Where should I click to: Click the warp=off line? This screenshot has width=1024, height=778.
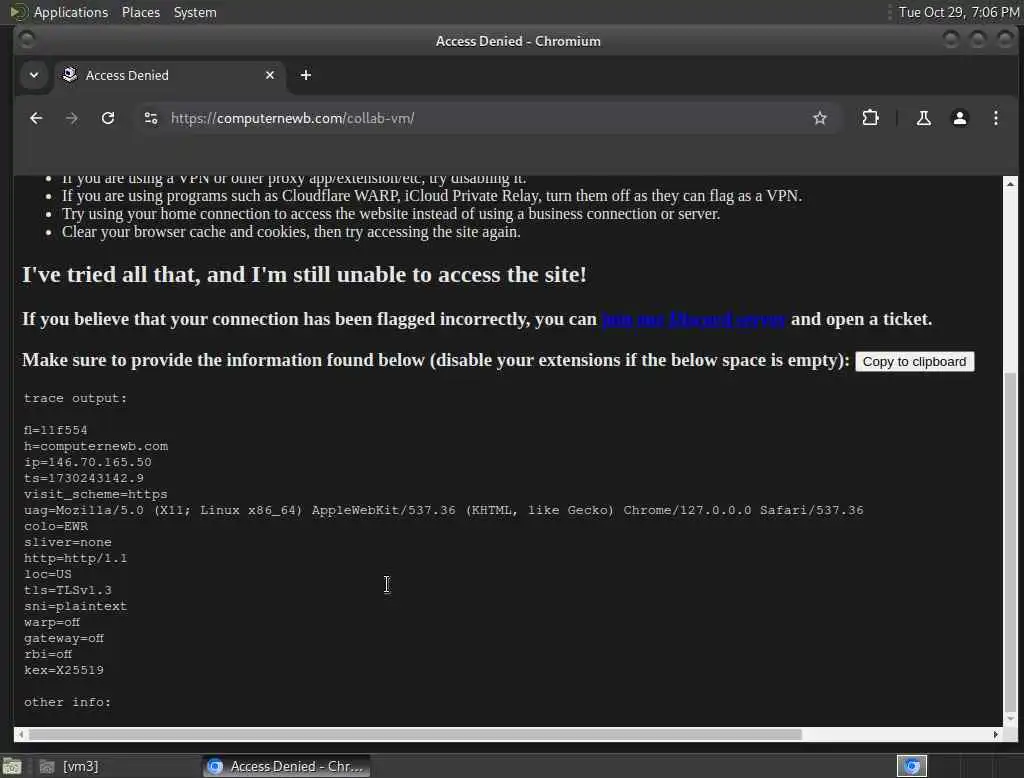52,622
